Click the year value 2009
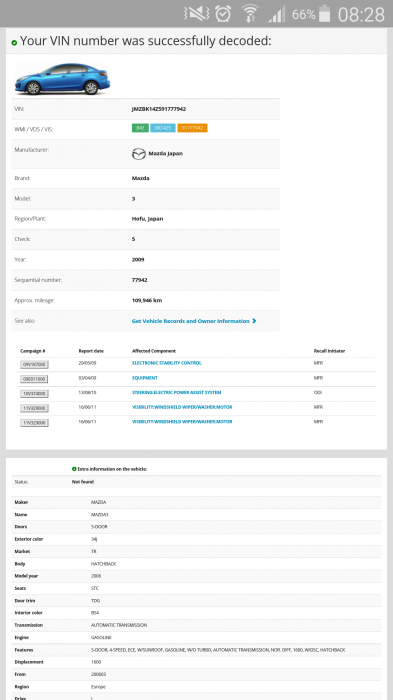The width and height of the screenshot is (393, 700). pyautogui.click(x=138, y=259)
